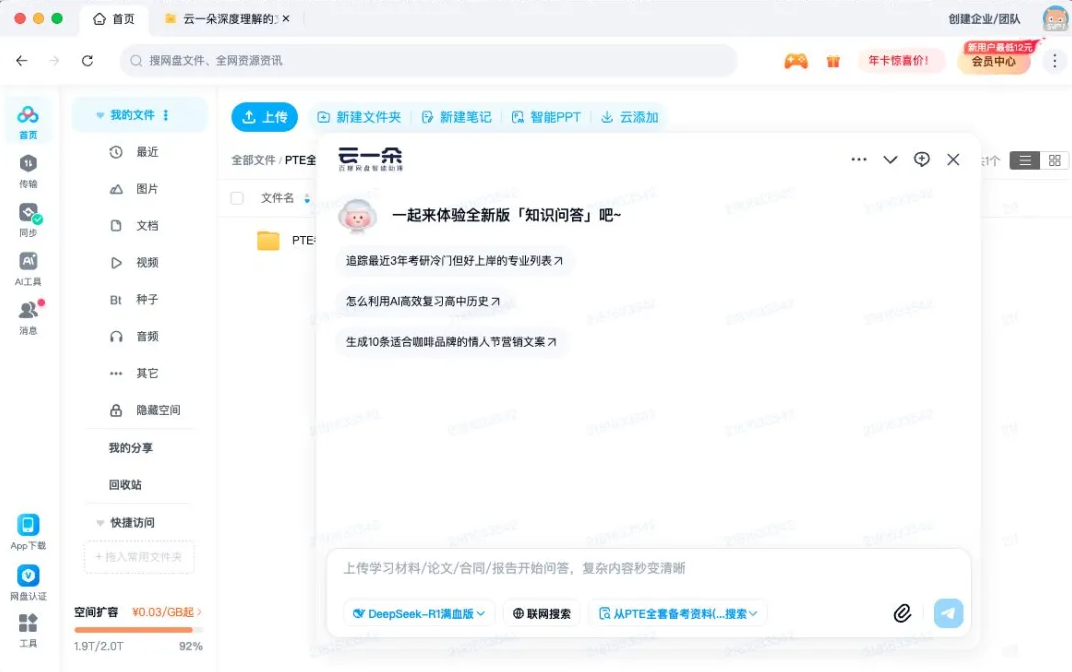Click the 上传 upload button

pyautogui.click(x=265, y=117)
